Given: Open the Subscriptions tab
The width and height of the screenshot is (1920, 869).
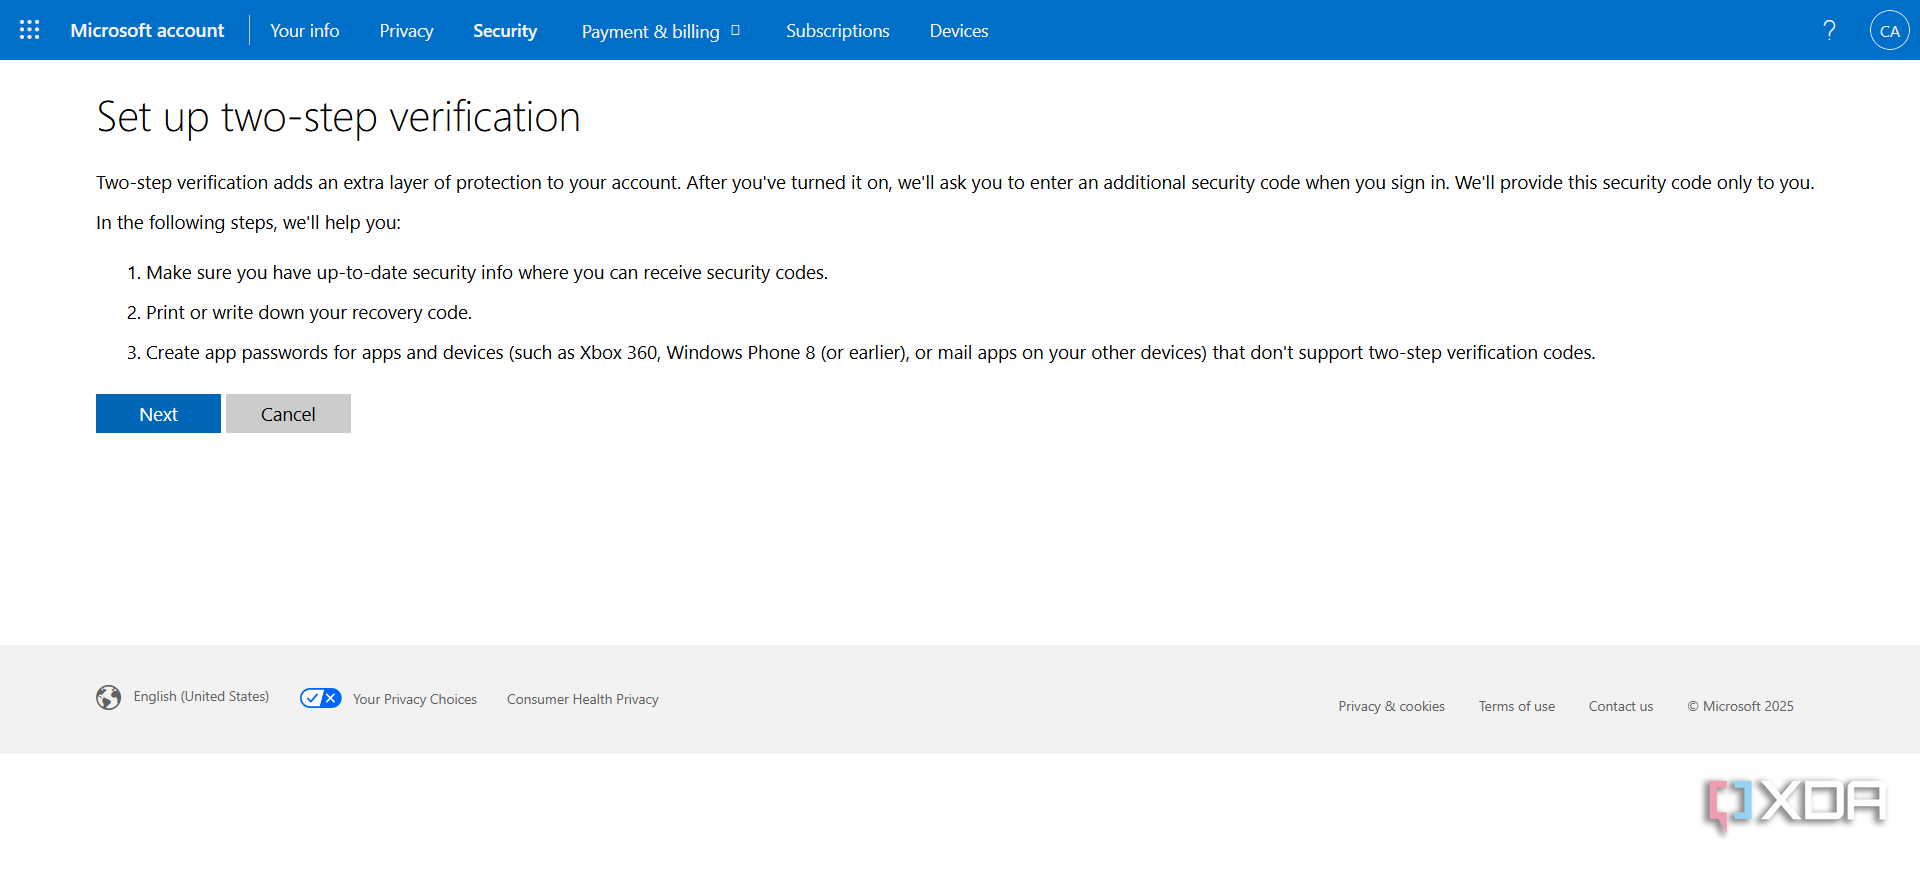Looking at the screenshot, I should tap(838, 31).
